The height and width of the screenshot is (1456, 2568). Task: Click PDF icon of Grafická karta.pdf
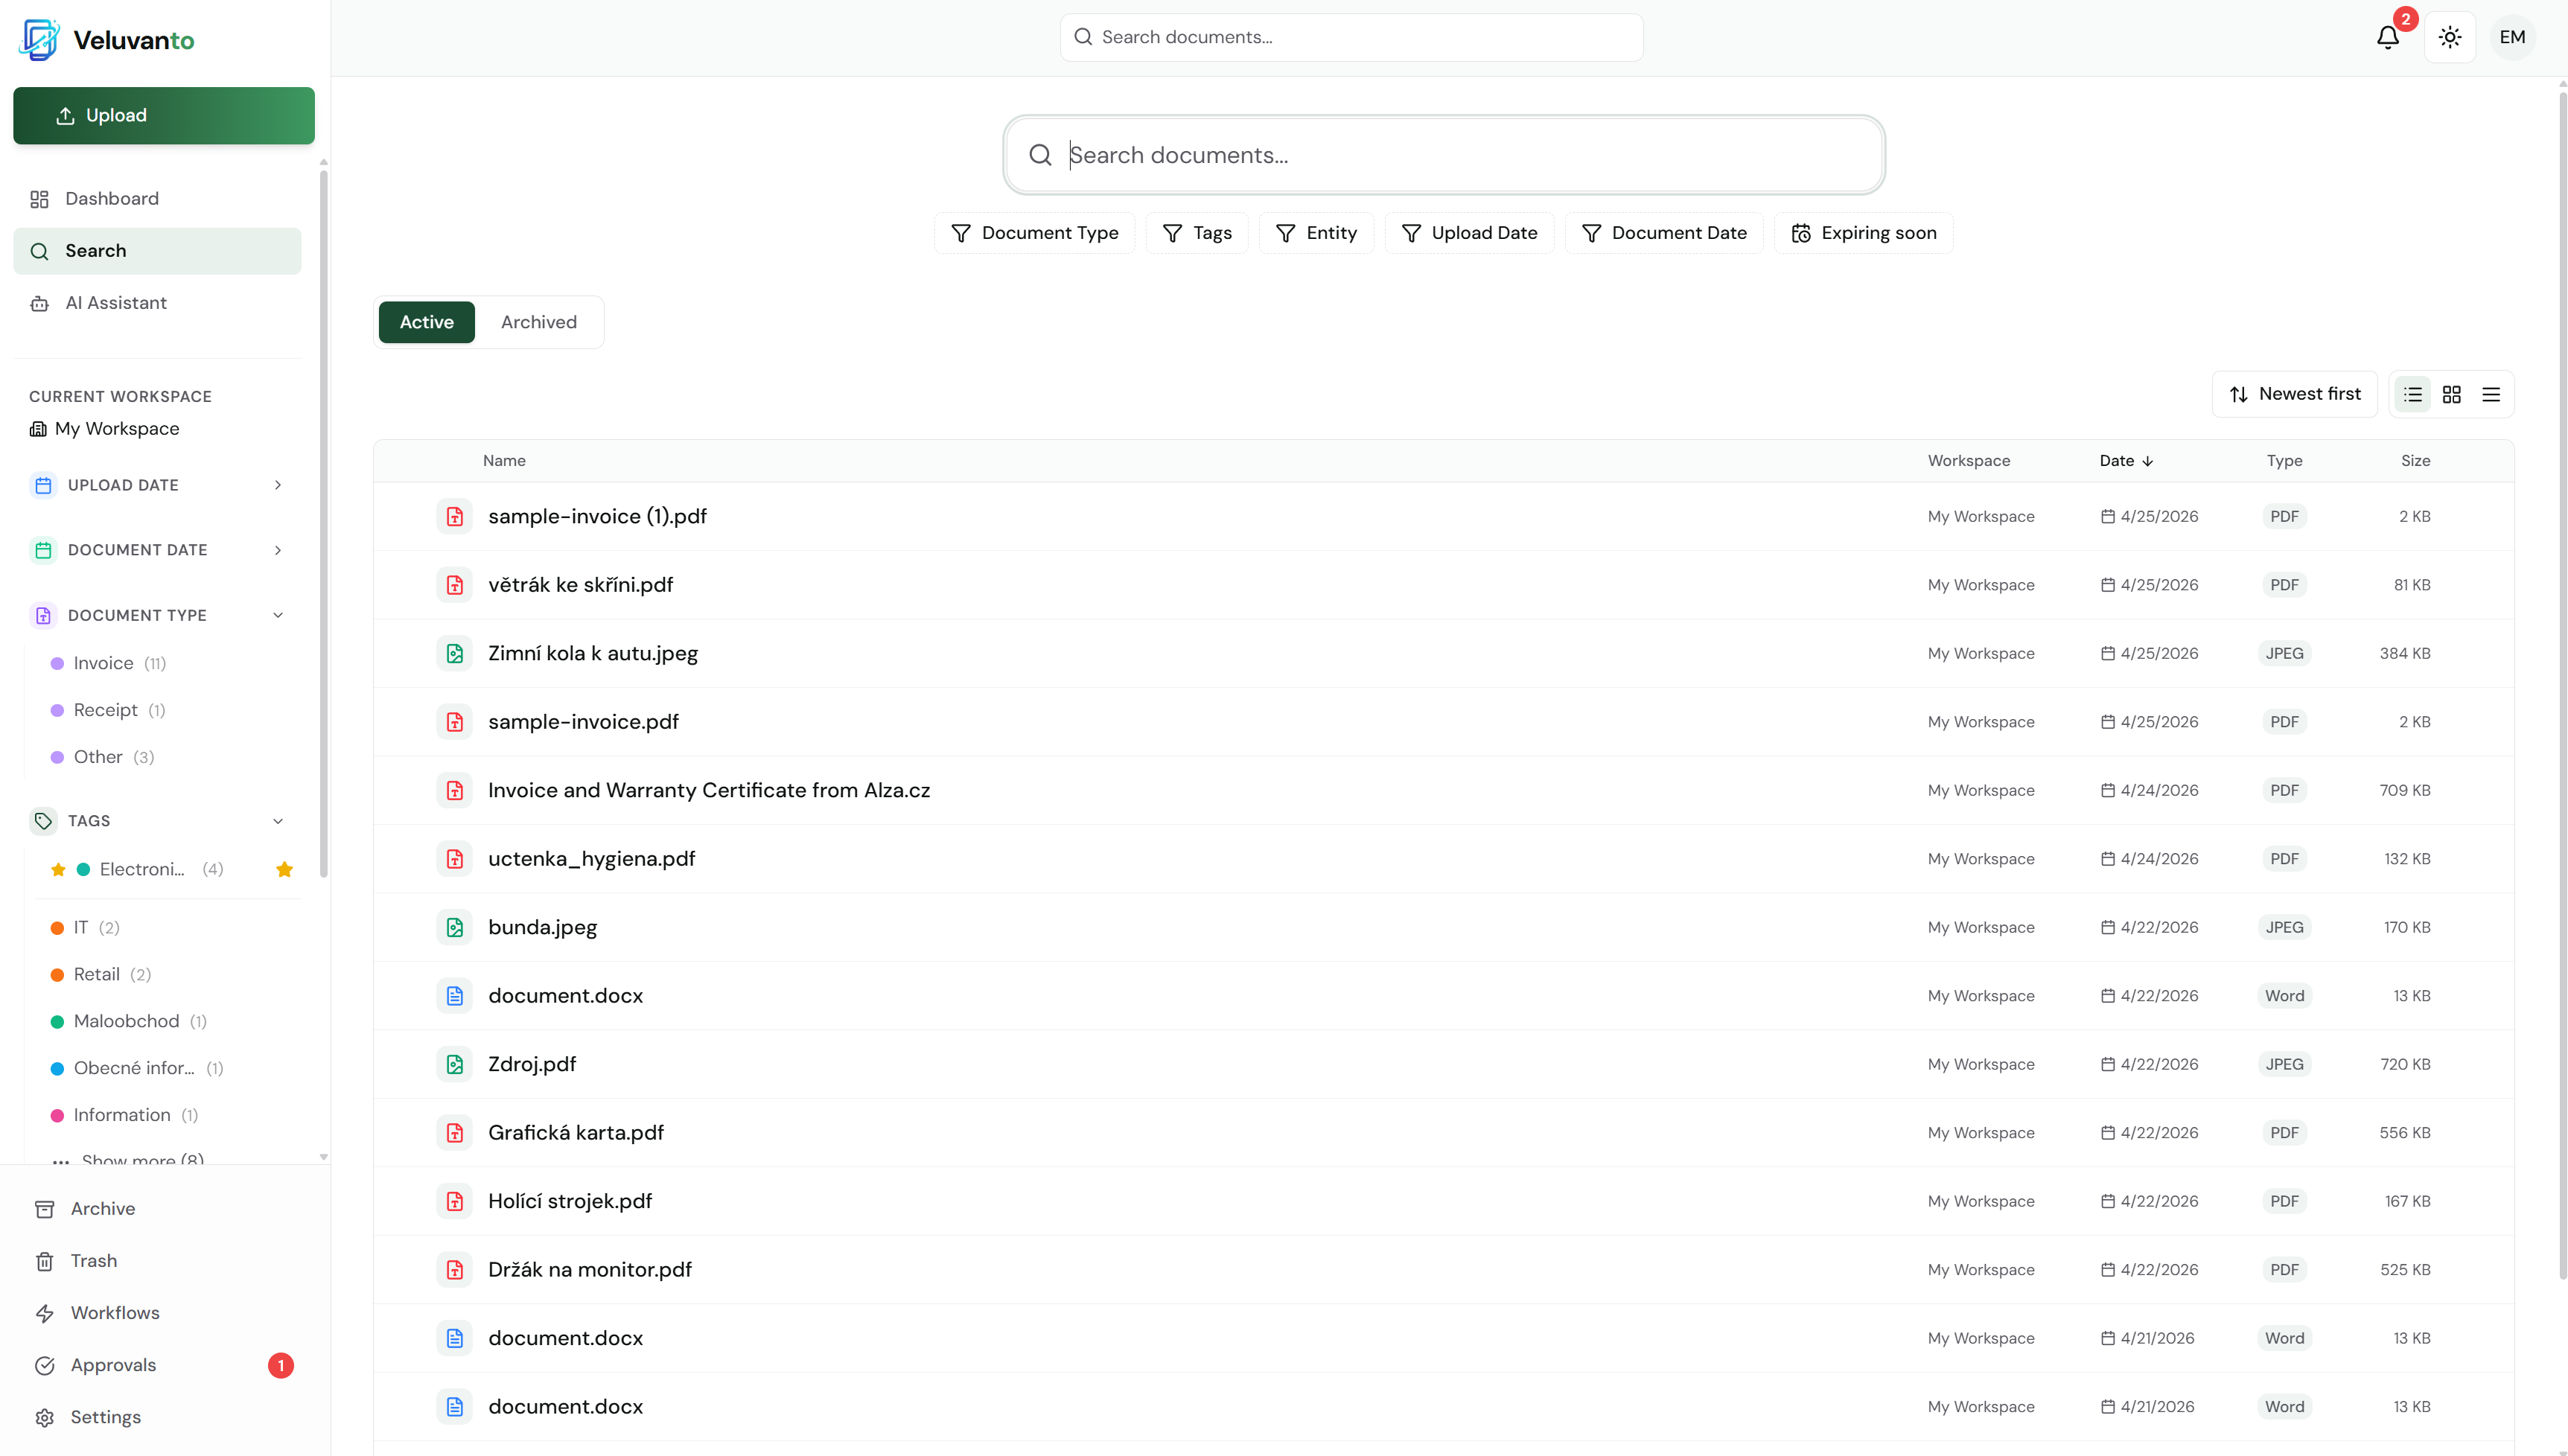coord(455,1133)
